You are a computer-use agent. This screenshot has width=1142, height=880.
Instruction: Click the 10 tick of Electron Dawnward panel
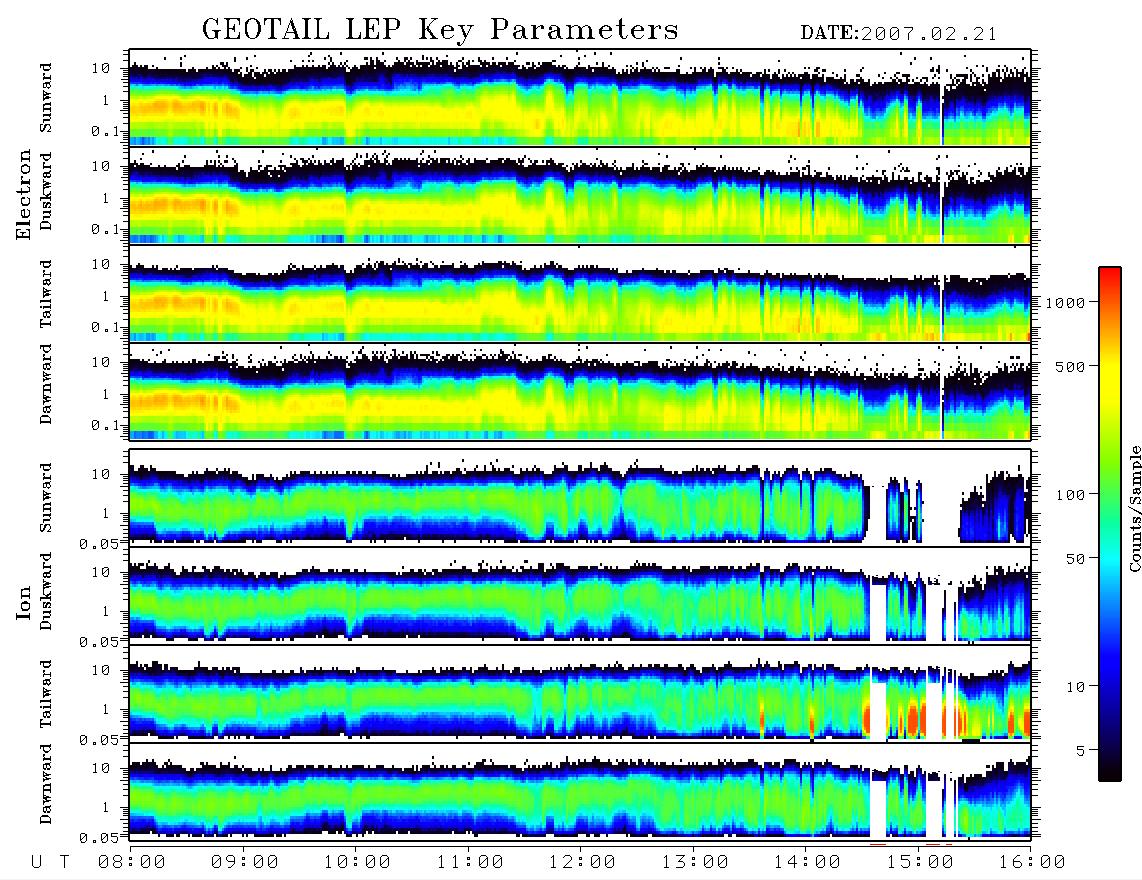[101, 362]
